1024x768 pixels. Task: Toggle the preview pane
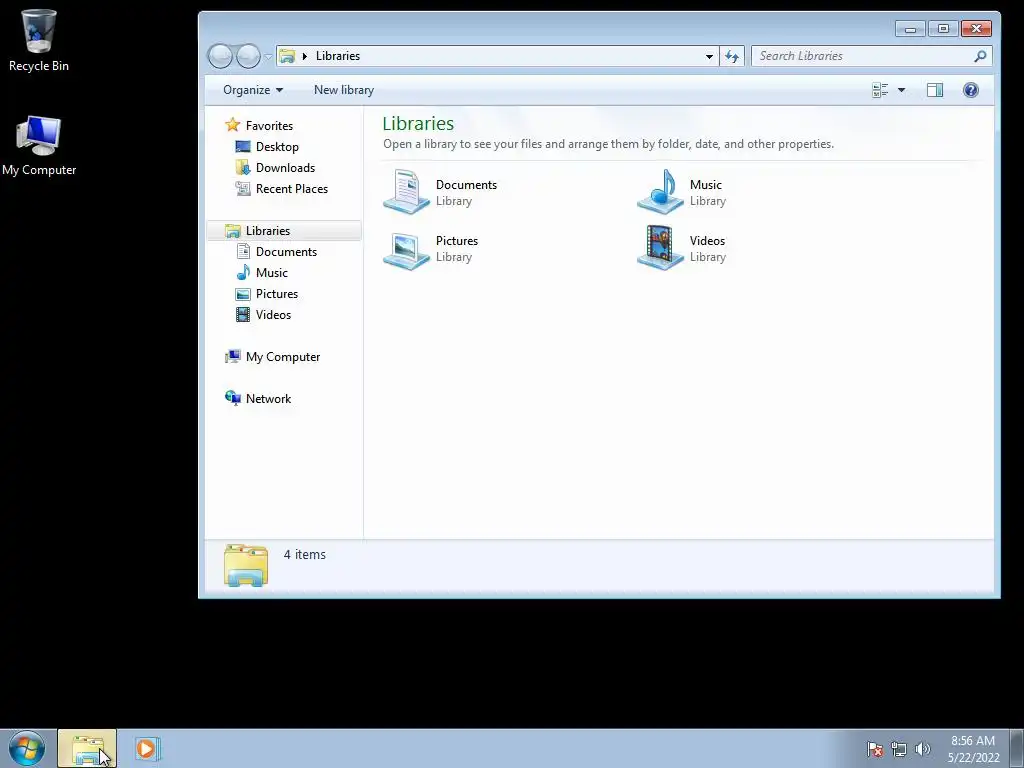(x=935, y=90)
